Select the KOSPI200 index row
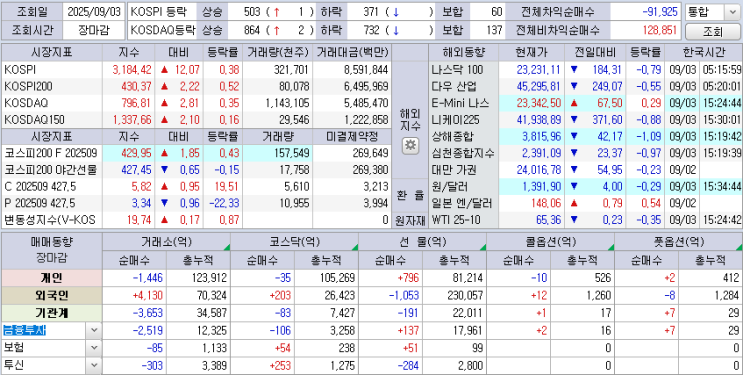The height and width of the screenshot is (375, 743). tap(197, 87)
